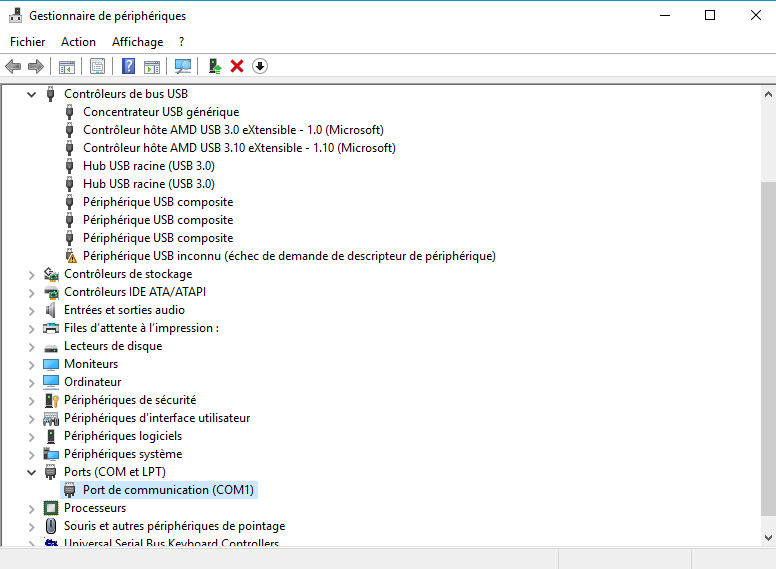
Task: Click the Contrôleurs de bus USB category icon
Action: point(50,94)
